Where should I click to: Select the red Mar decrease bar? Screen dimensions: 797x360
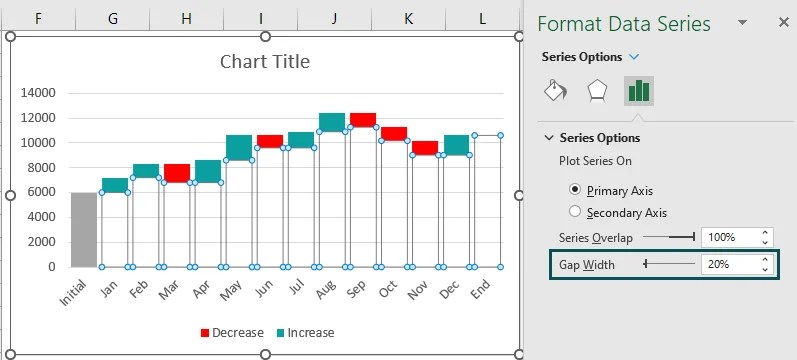click(x=177, y=173)
